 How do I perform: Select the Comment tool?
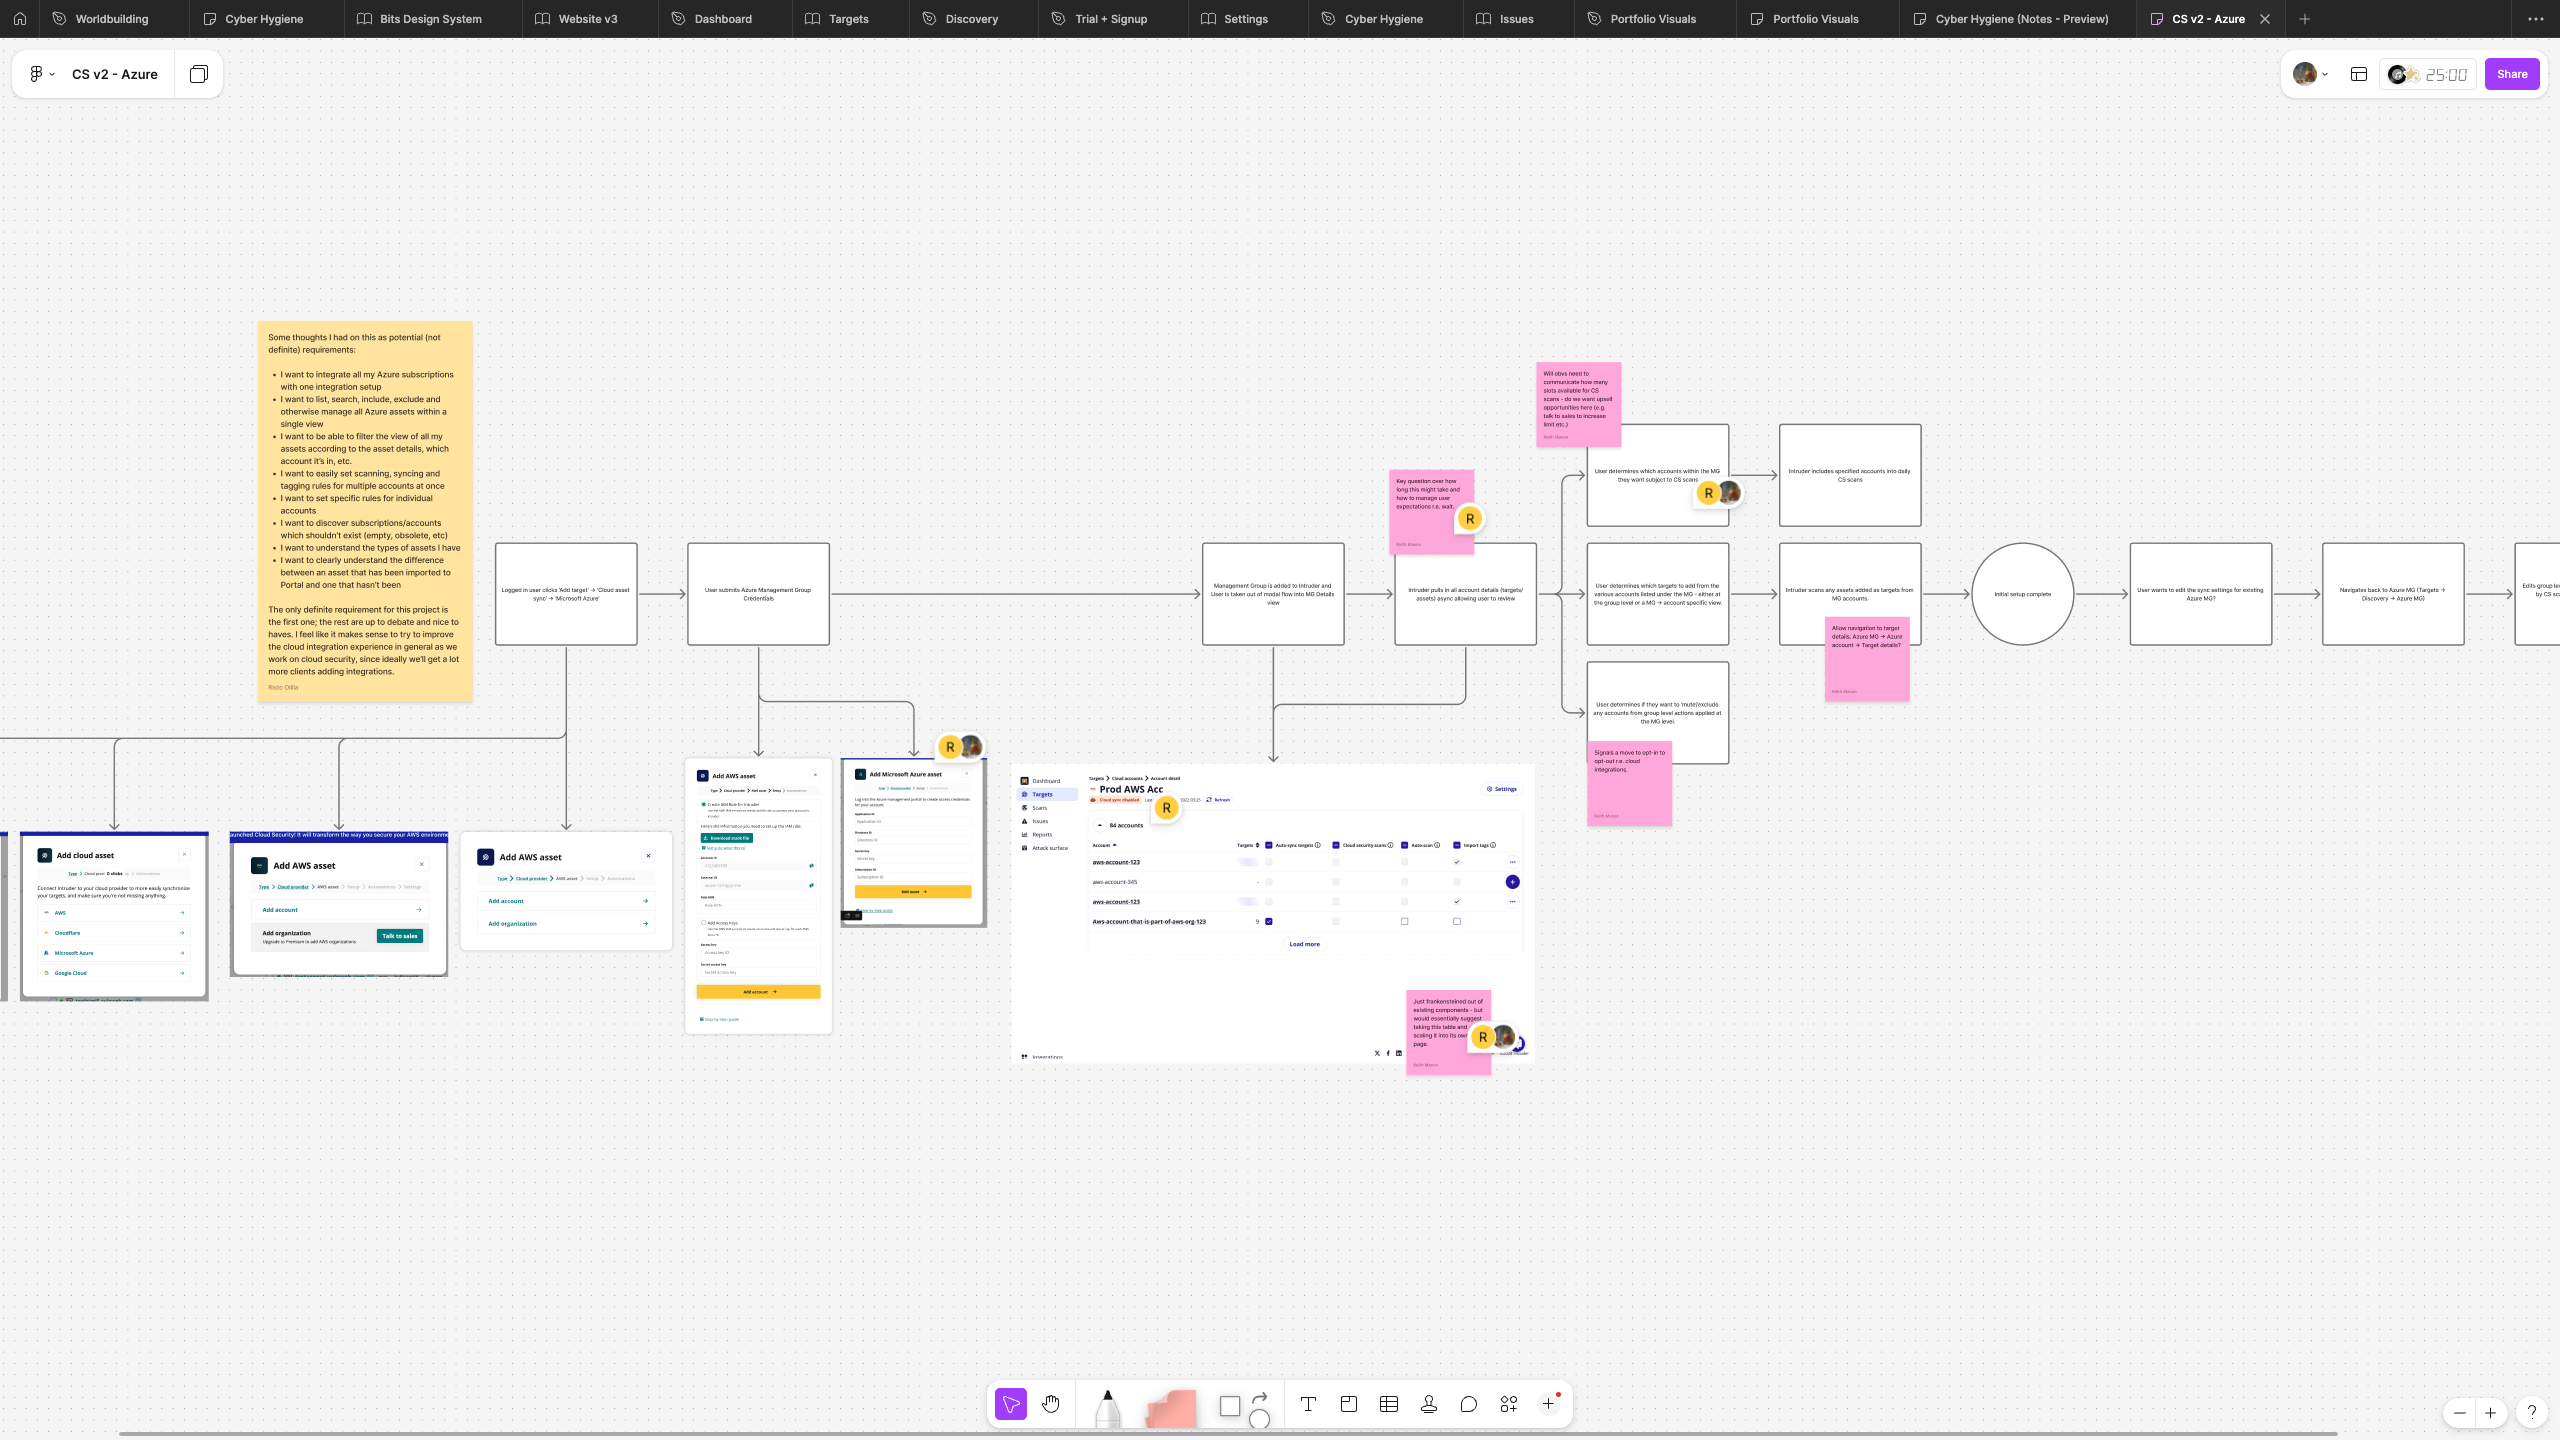tap(1468, 1404)
